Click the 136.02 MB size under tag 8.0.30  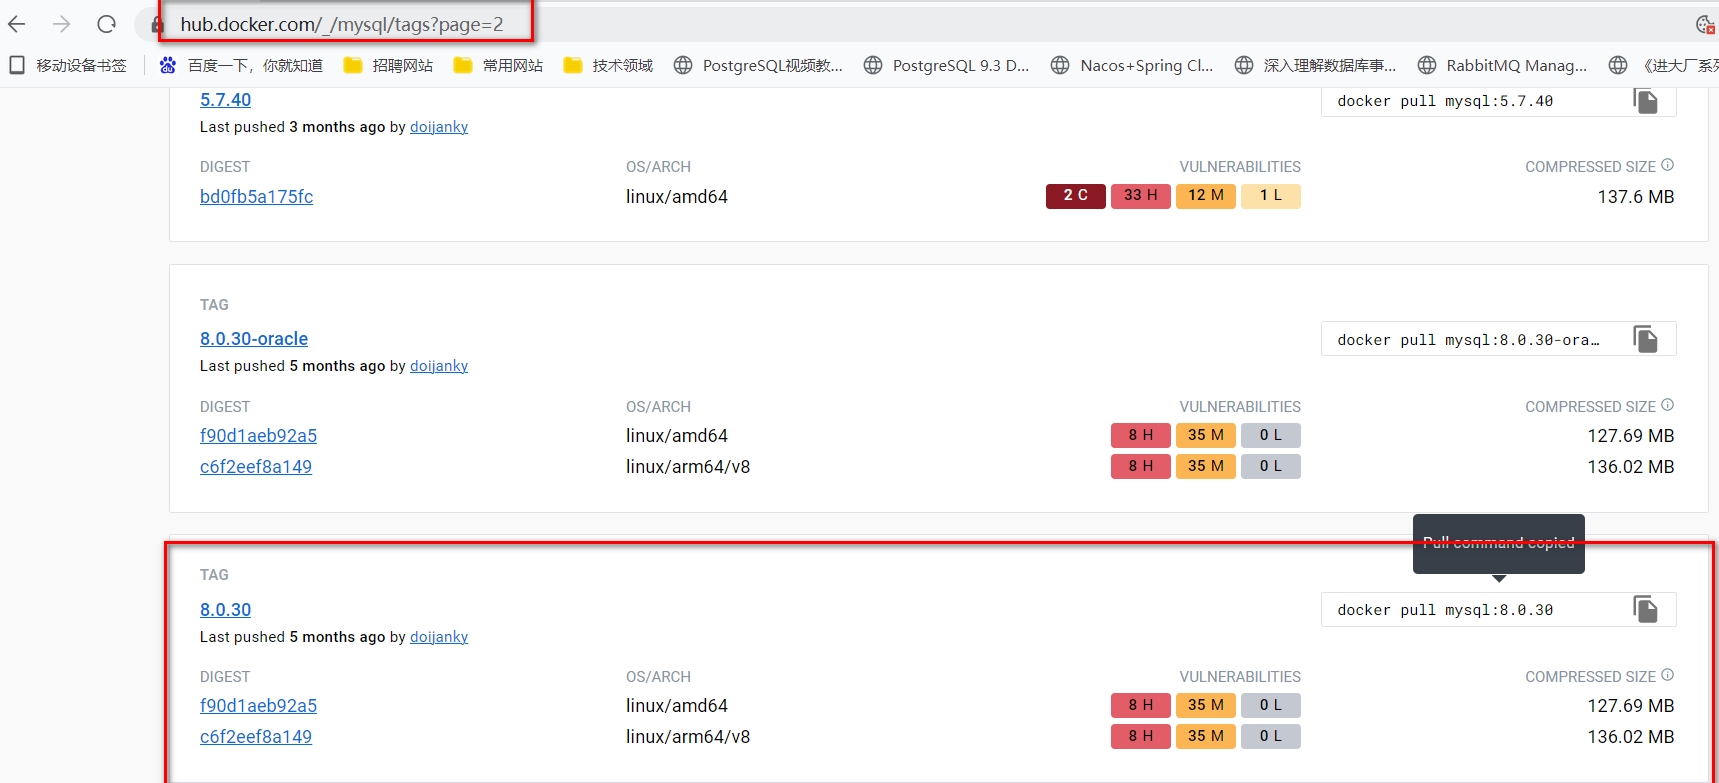click(x=1631, y=737)
